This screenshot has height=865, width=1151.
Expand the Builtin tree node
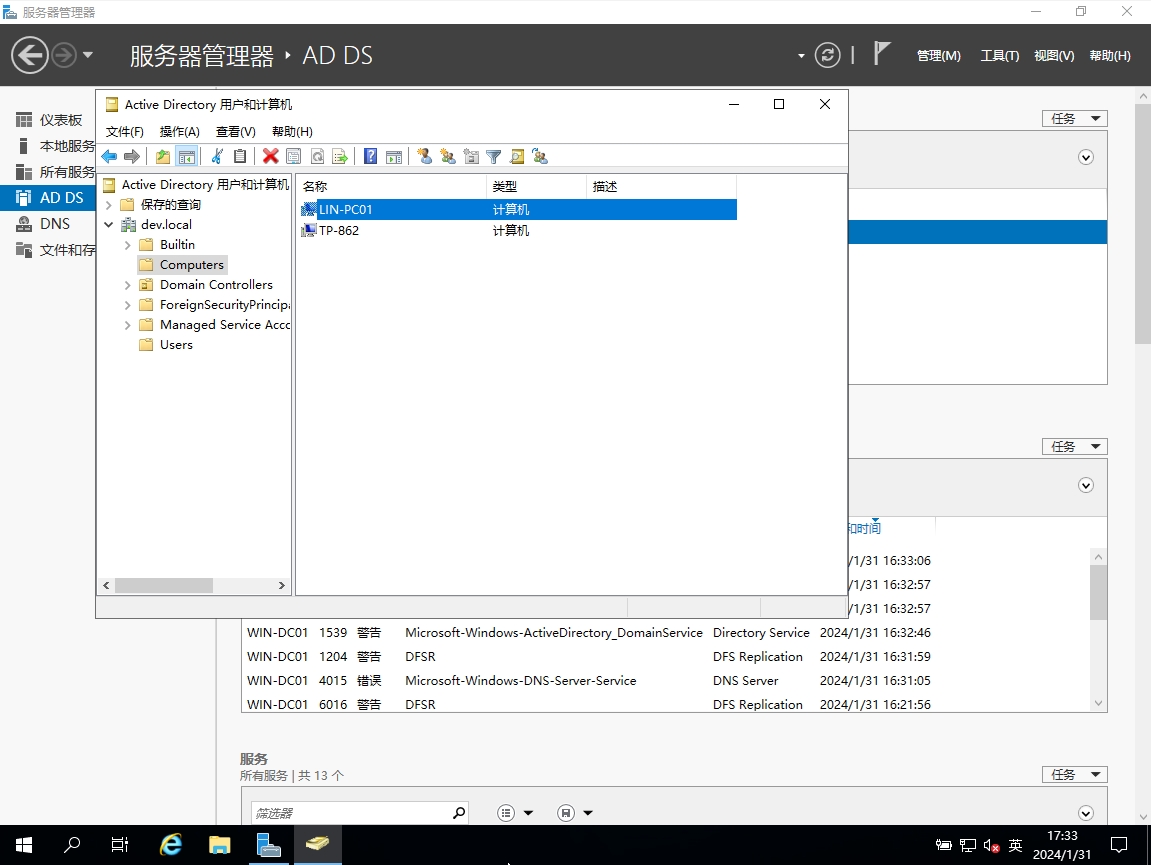(128, 245)
